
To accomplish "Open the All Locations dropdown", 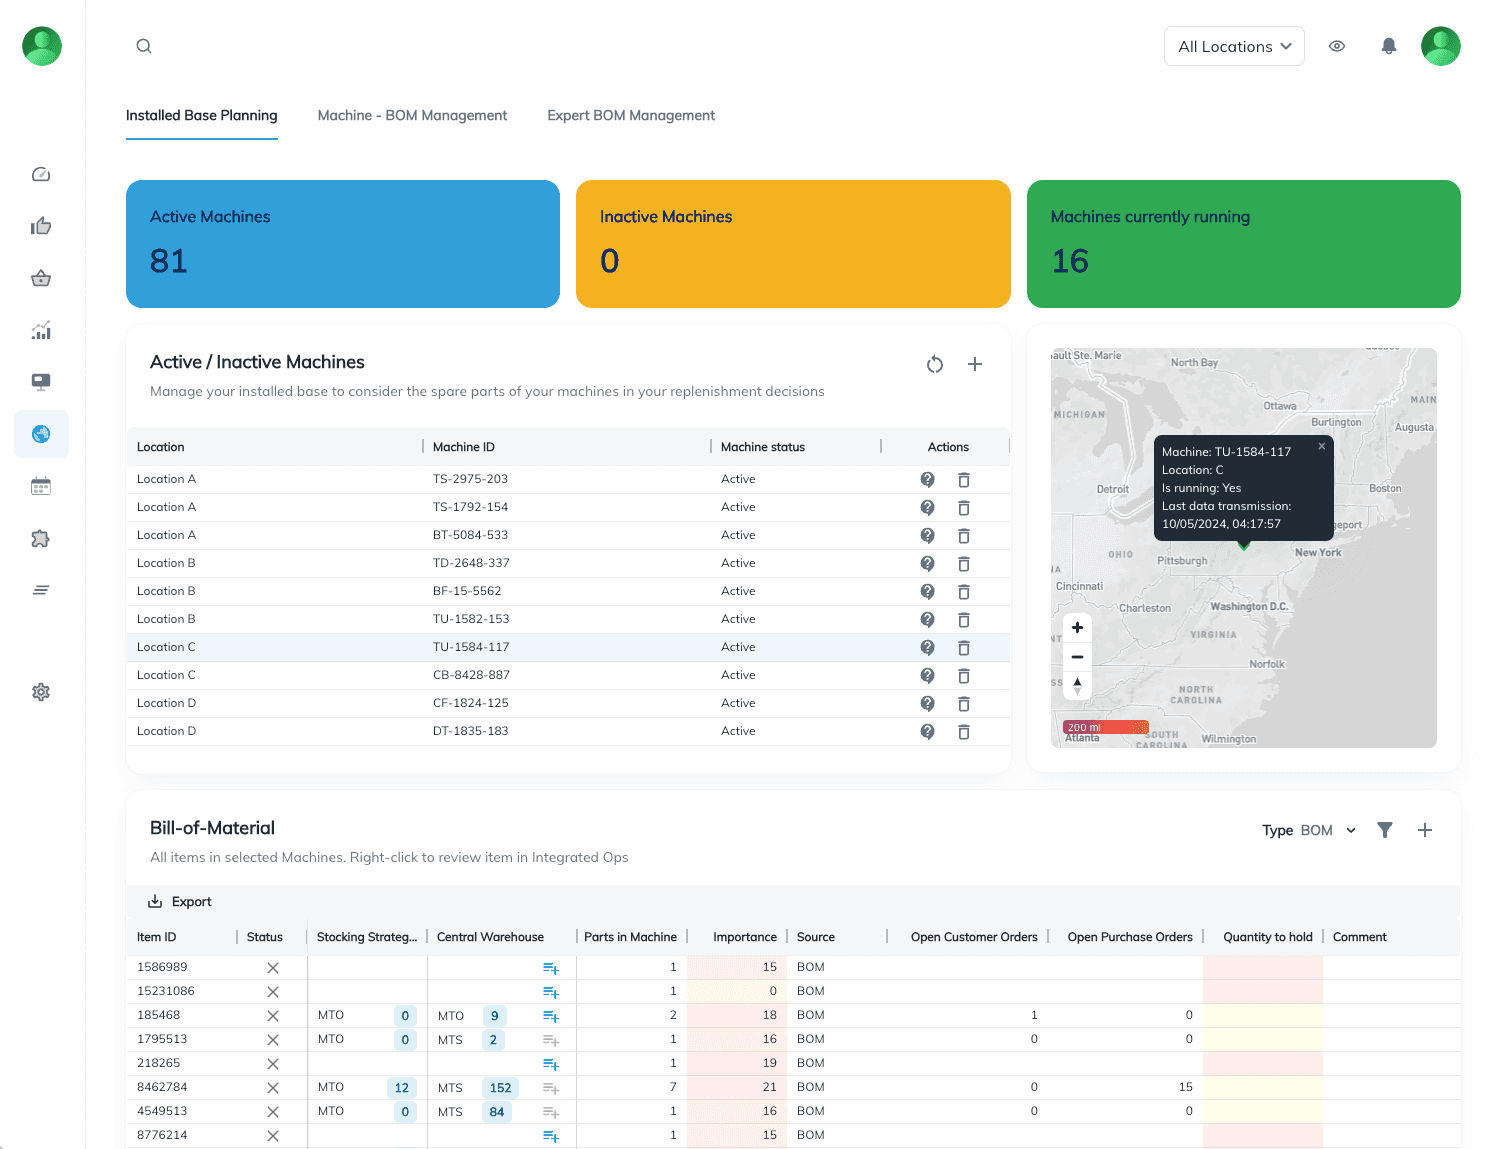I will (x=1233, y=46).
